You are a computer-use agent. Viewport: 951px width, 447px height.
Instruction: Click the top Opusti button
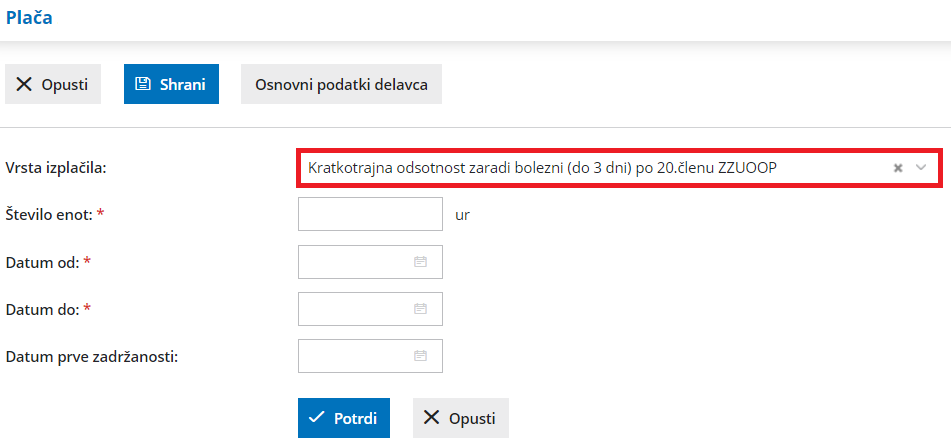[x=53, y=84]
